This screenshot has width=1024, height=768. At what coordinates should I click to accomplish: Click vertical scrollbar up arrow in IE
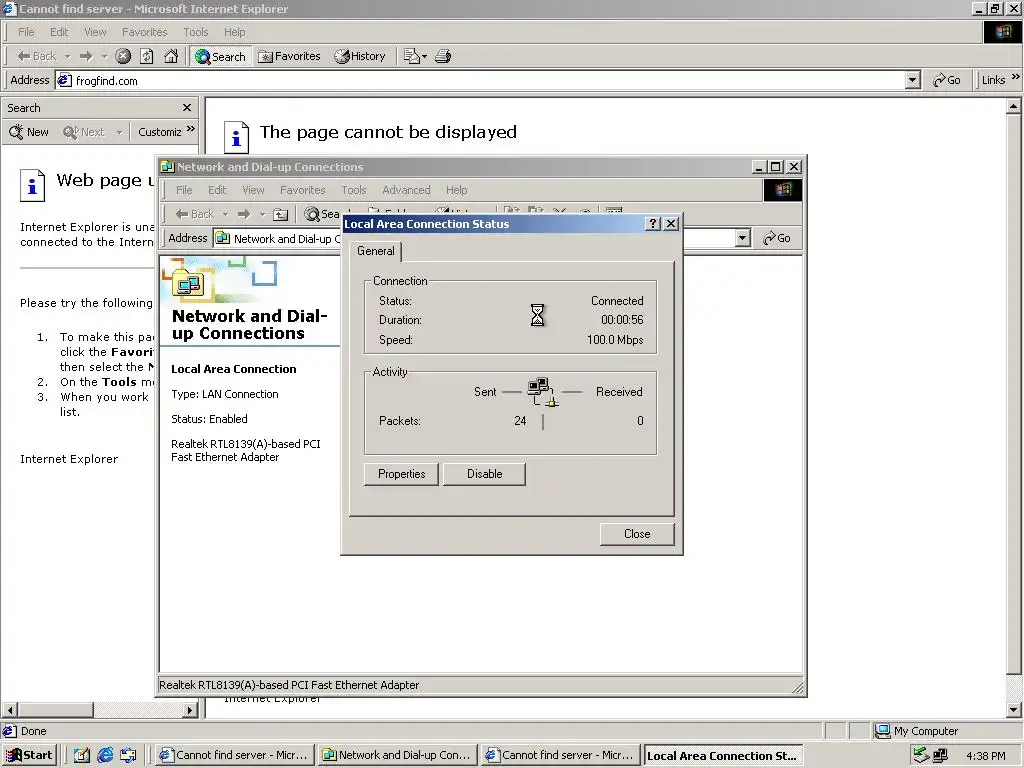(1014, 105)
